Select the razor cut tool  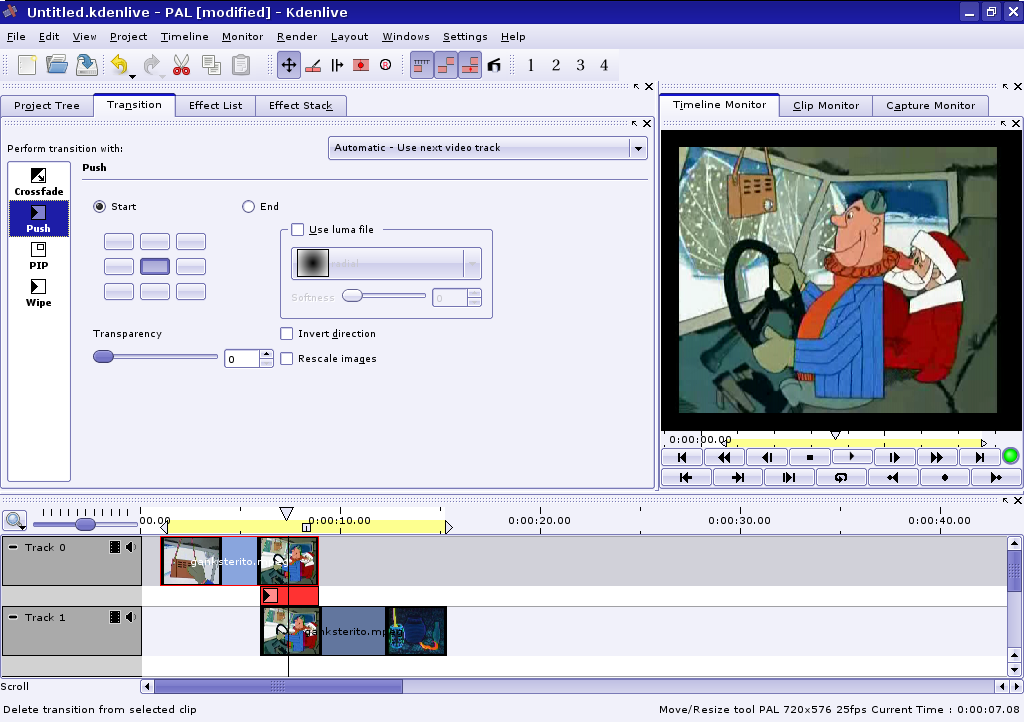(312, 65)
